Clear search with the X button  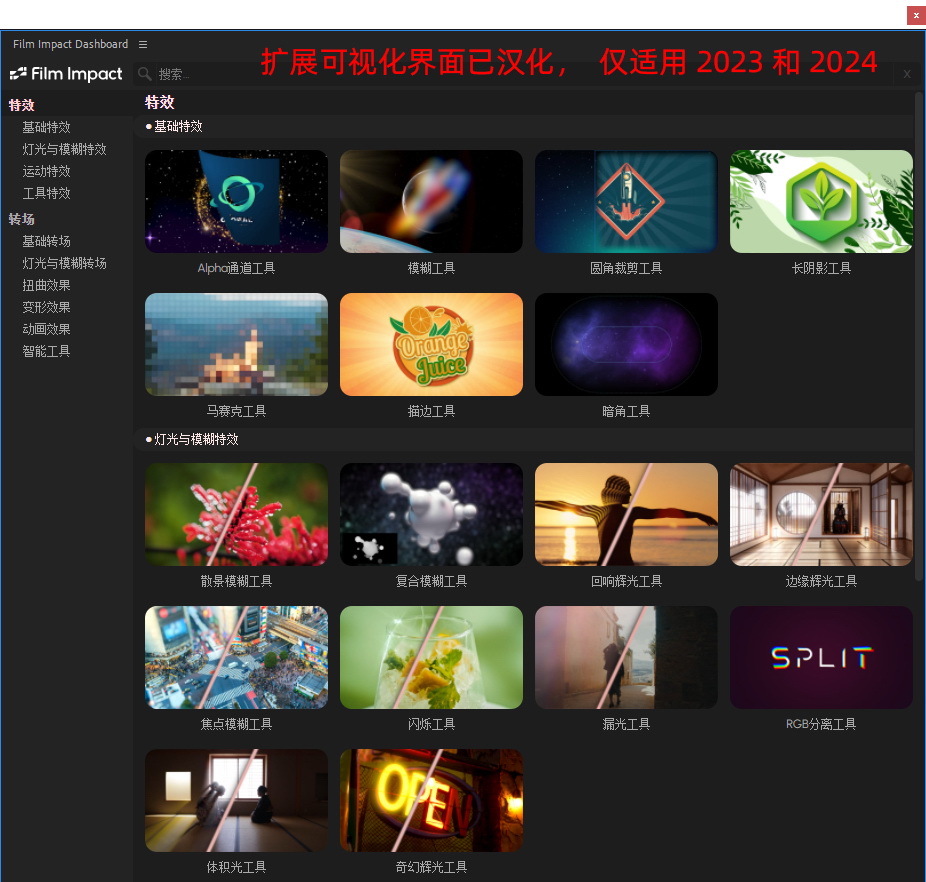(906, 74)
